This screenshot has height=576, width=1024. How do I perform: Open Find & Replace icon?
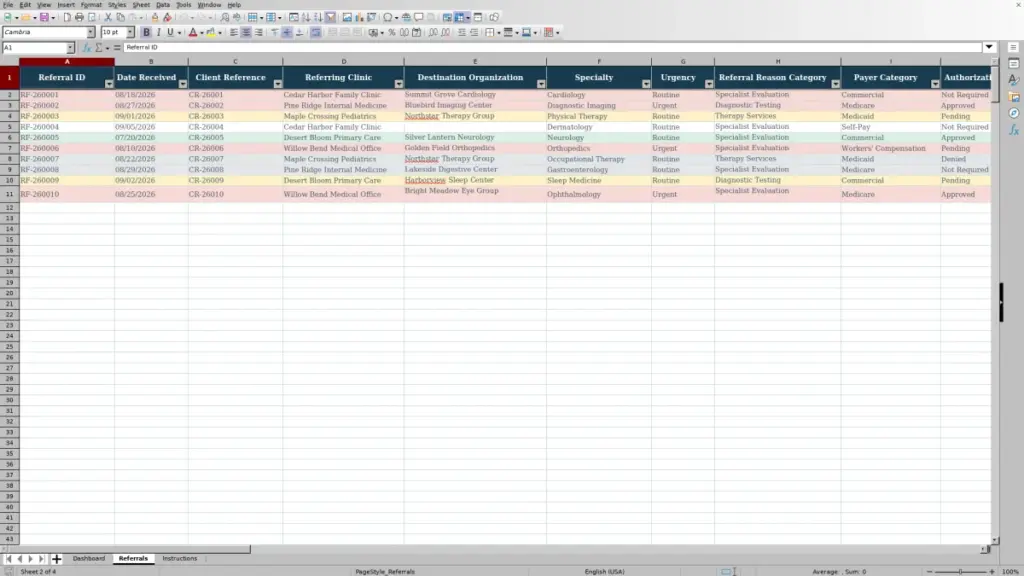click(x=225, y=18)
